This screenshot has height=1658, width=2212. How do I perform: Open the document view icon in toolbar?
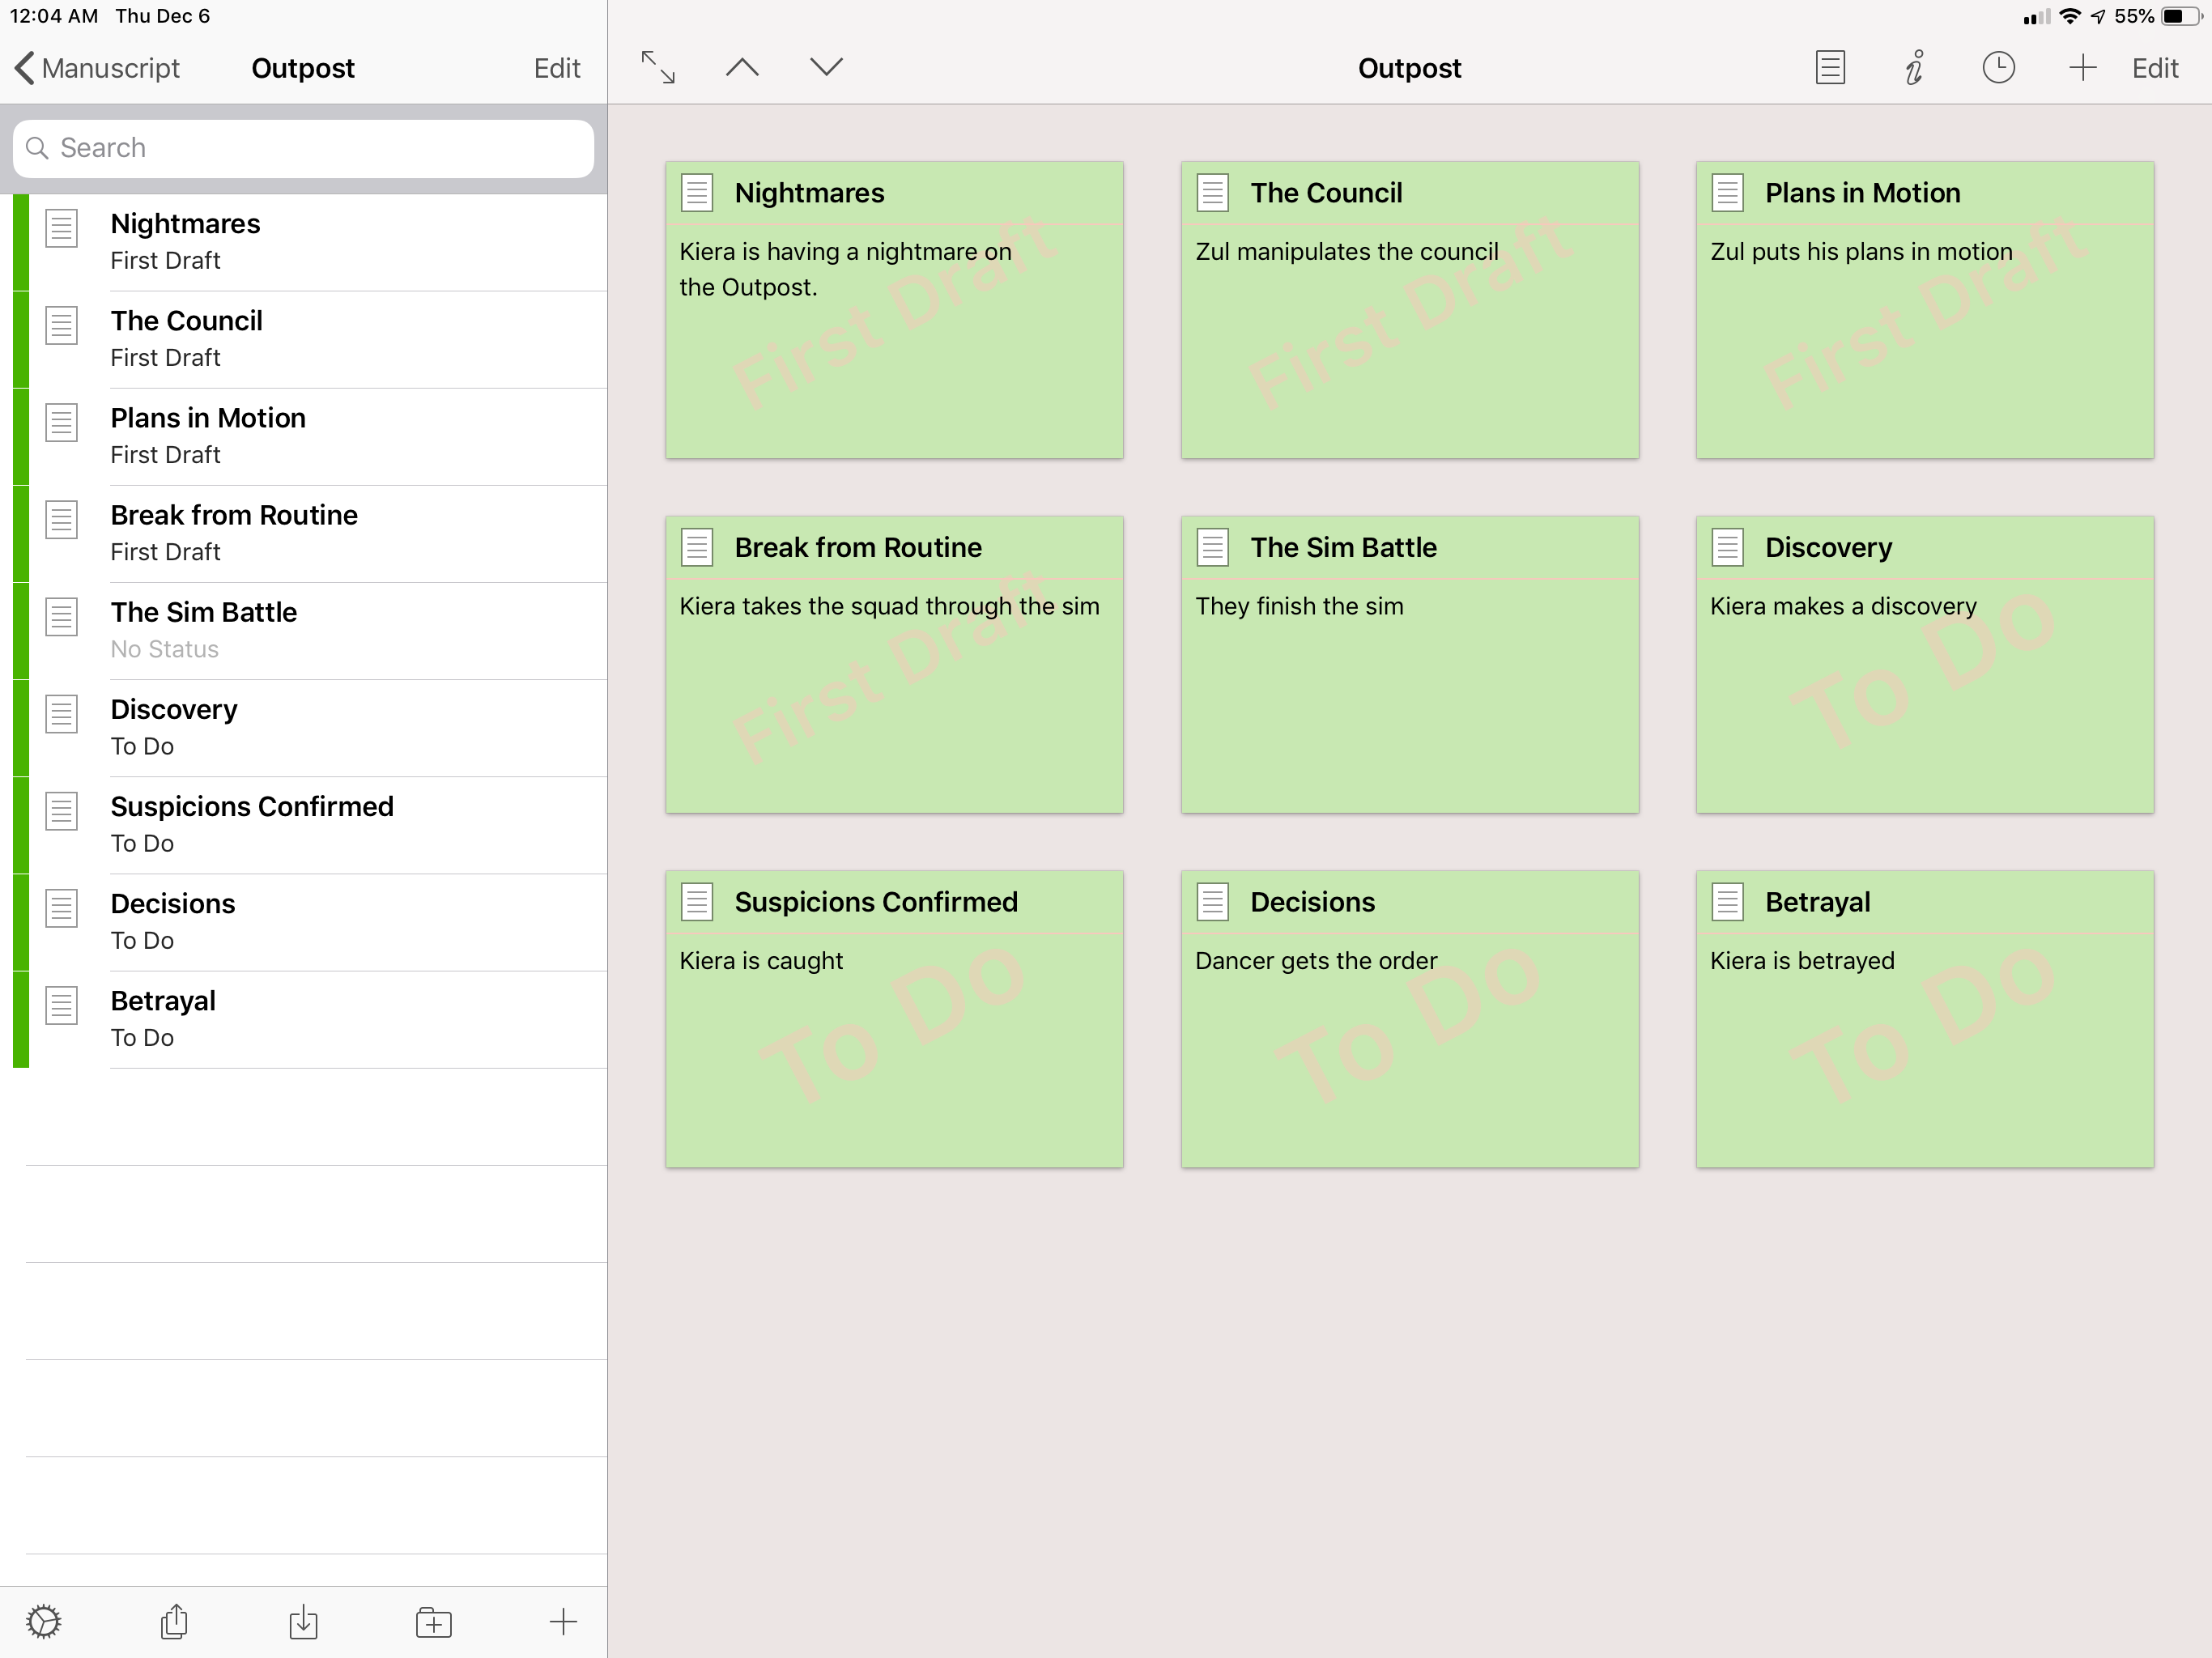(1830, 67)
